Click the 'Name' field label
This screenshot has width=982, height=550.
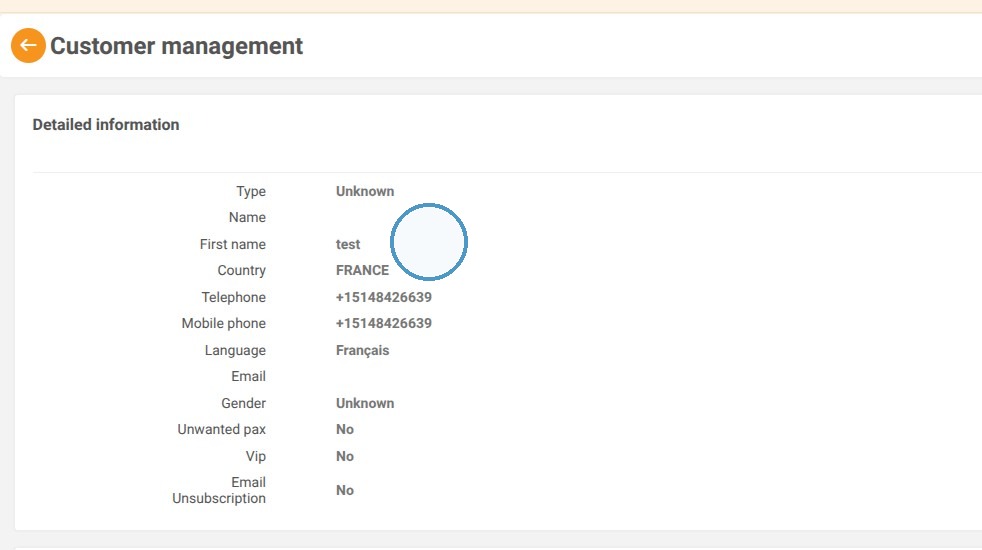[247, 217]
